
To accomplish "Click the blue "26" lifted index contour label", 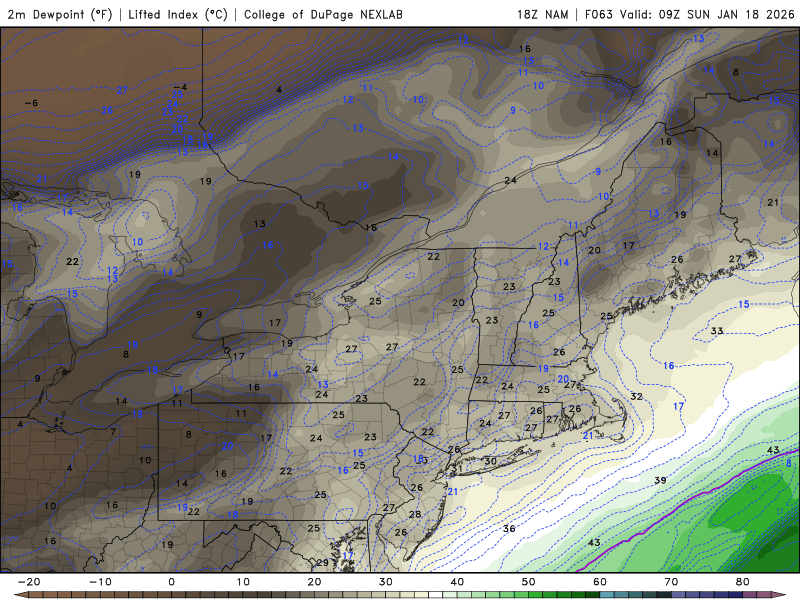I will 107,110.
